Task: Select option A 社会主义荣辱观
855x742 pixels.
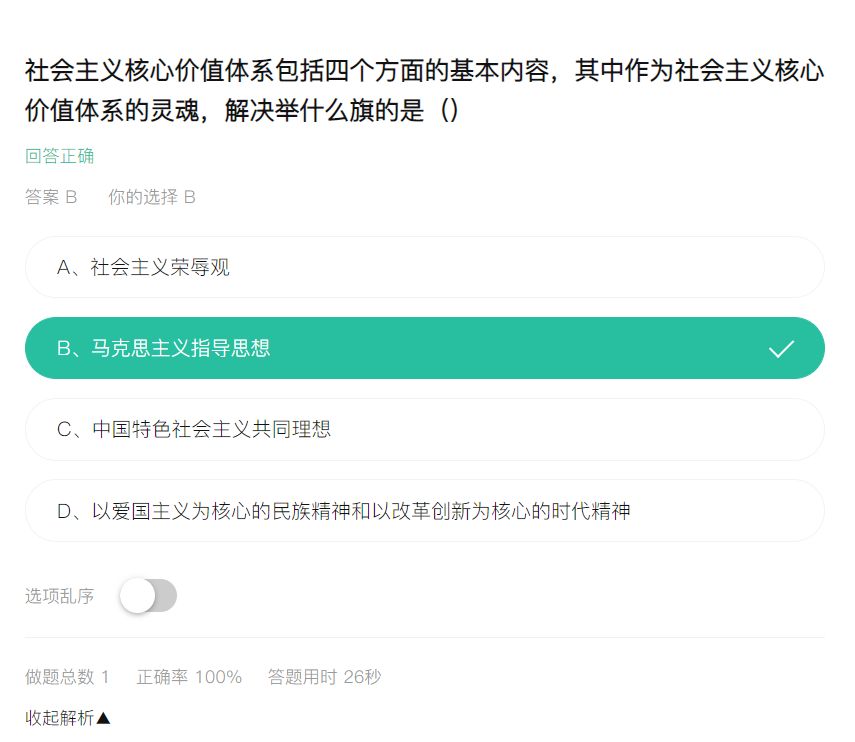Action: click(x=425, y=267)
